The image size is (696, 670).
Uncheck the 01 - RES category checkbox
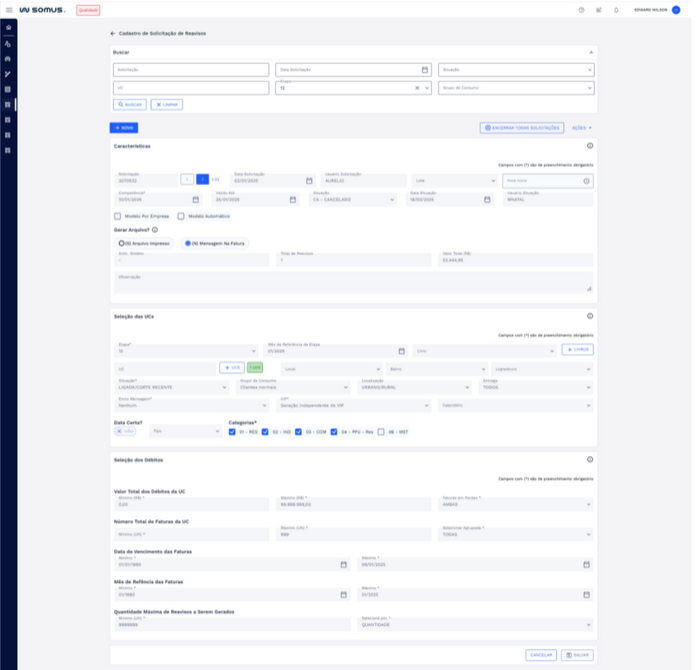click(x=232, y=431)
